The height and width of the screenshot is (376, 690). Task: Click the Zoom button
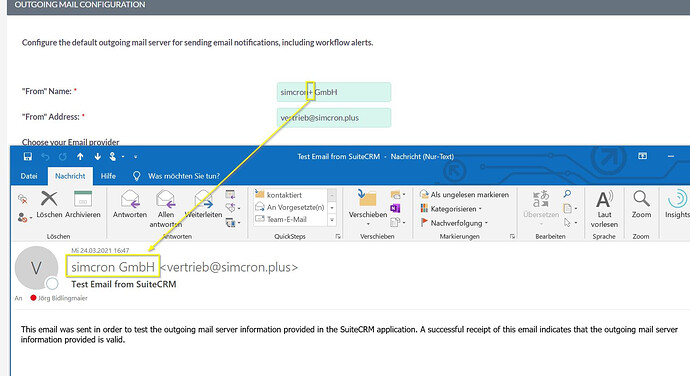tap(641, 205)
